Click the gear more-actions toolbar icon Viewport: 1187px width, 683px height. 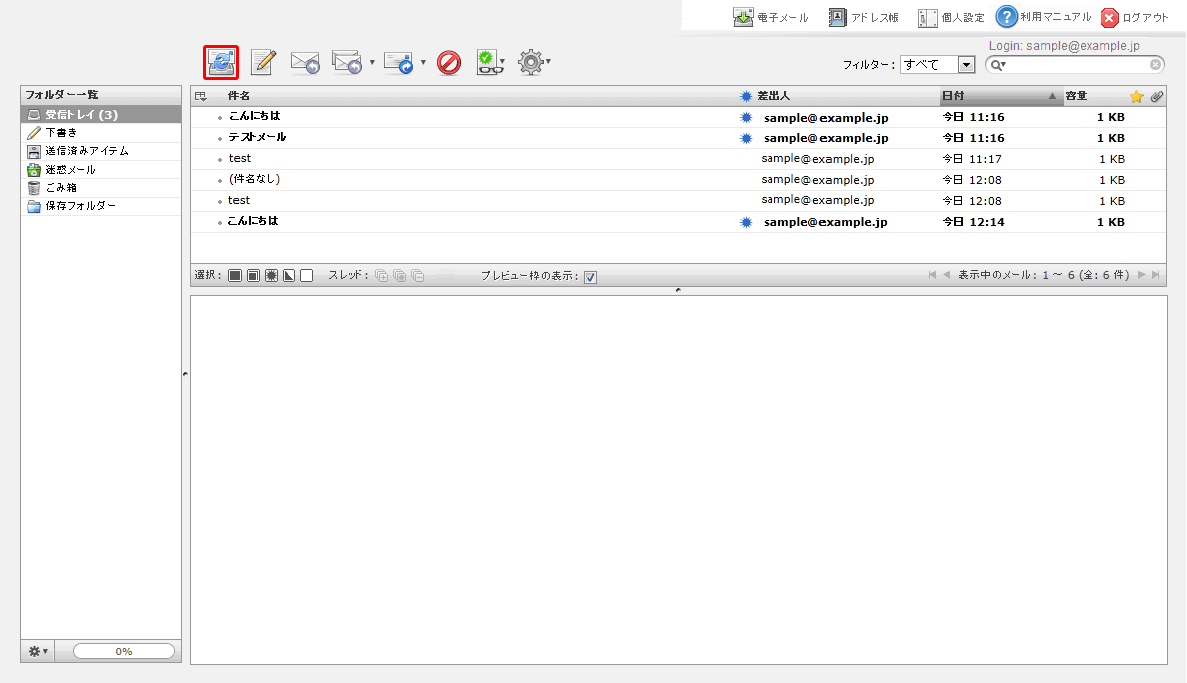click(530, 63)
